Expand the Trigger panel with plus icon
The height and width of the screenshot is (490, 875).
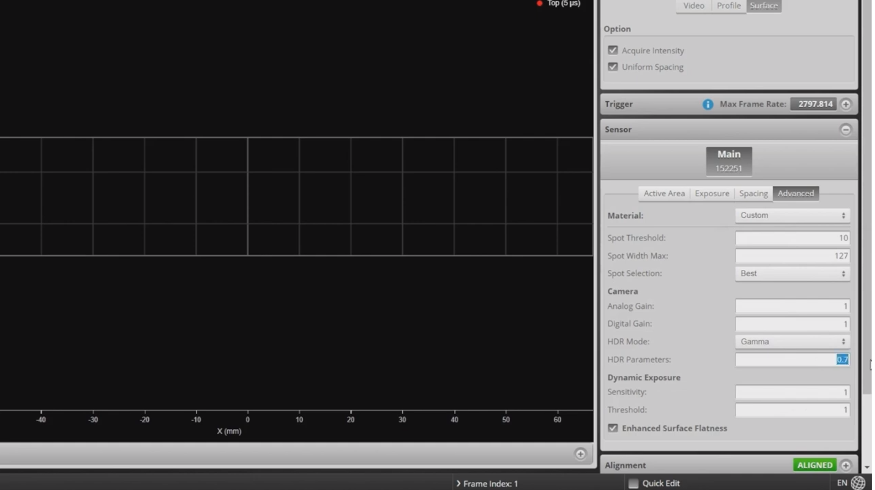pos(845,104)
